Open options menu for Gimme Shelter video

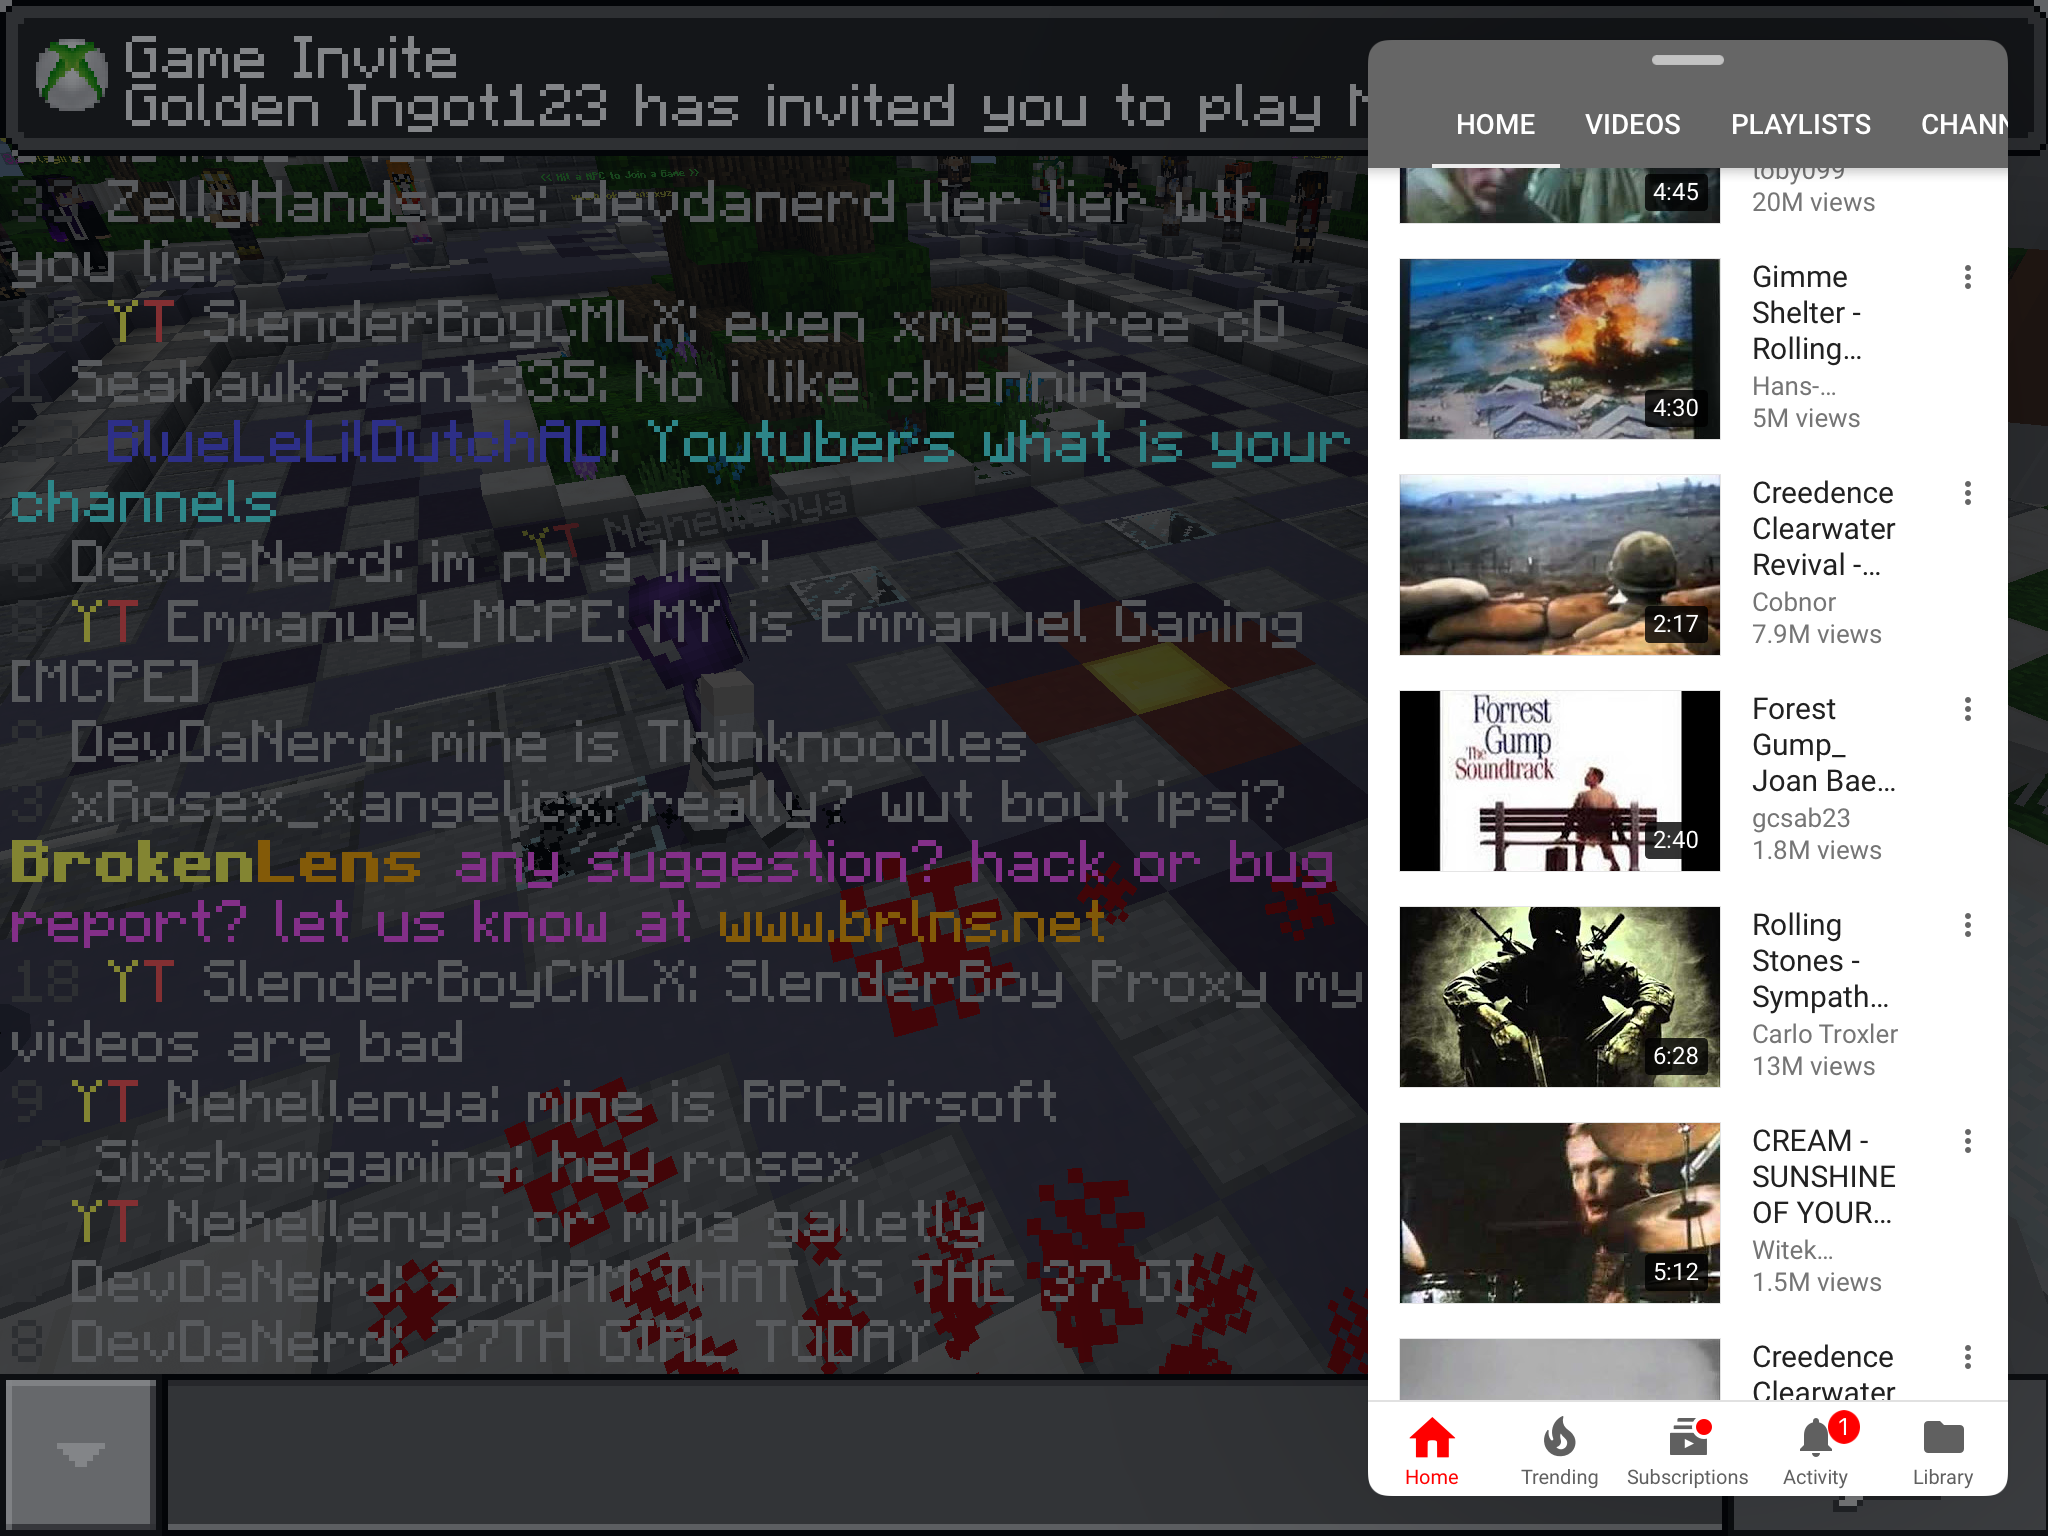(x=1967, y=277)
